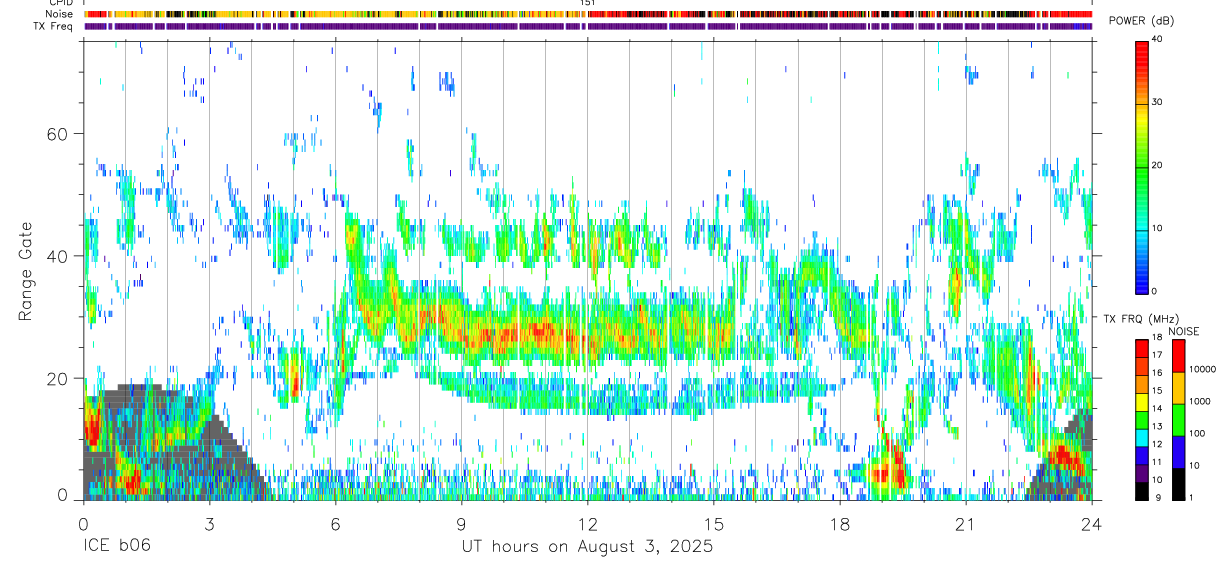The height and width of the screenshot is (567, 1228).
Task: Click the 100 label on Noise scale
Action: coord(1198,433)
